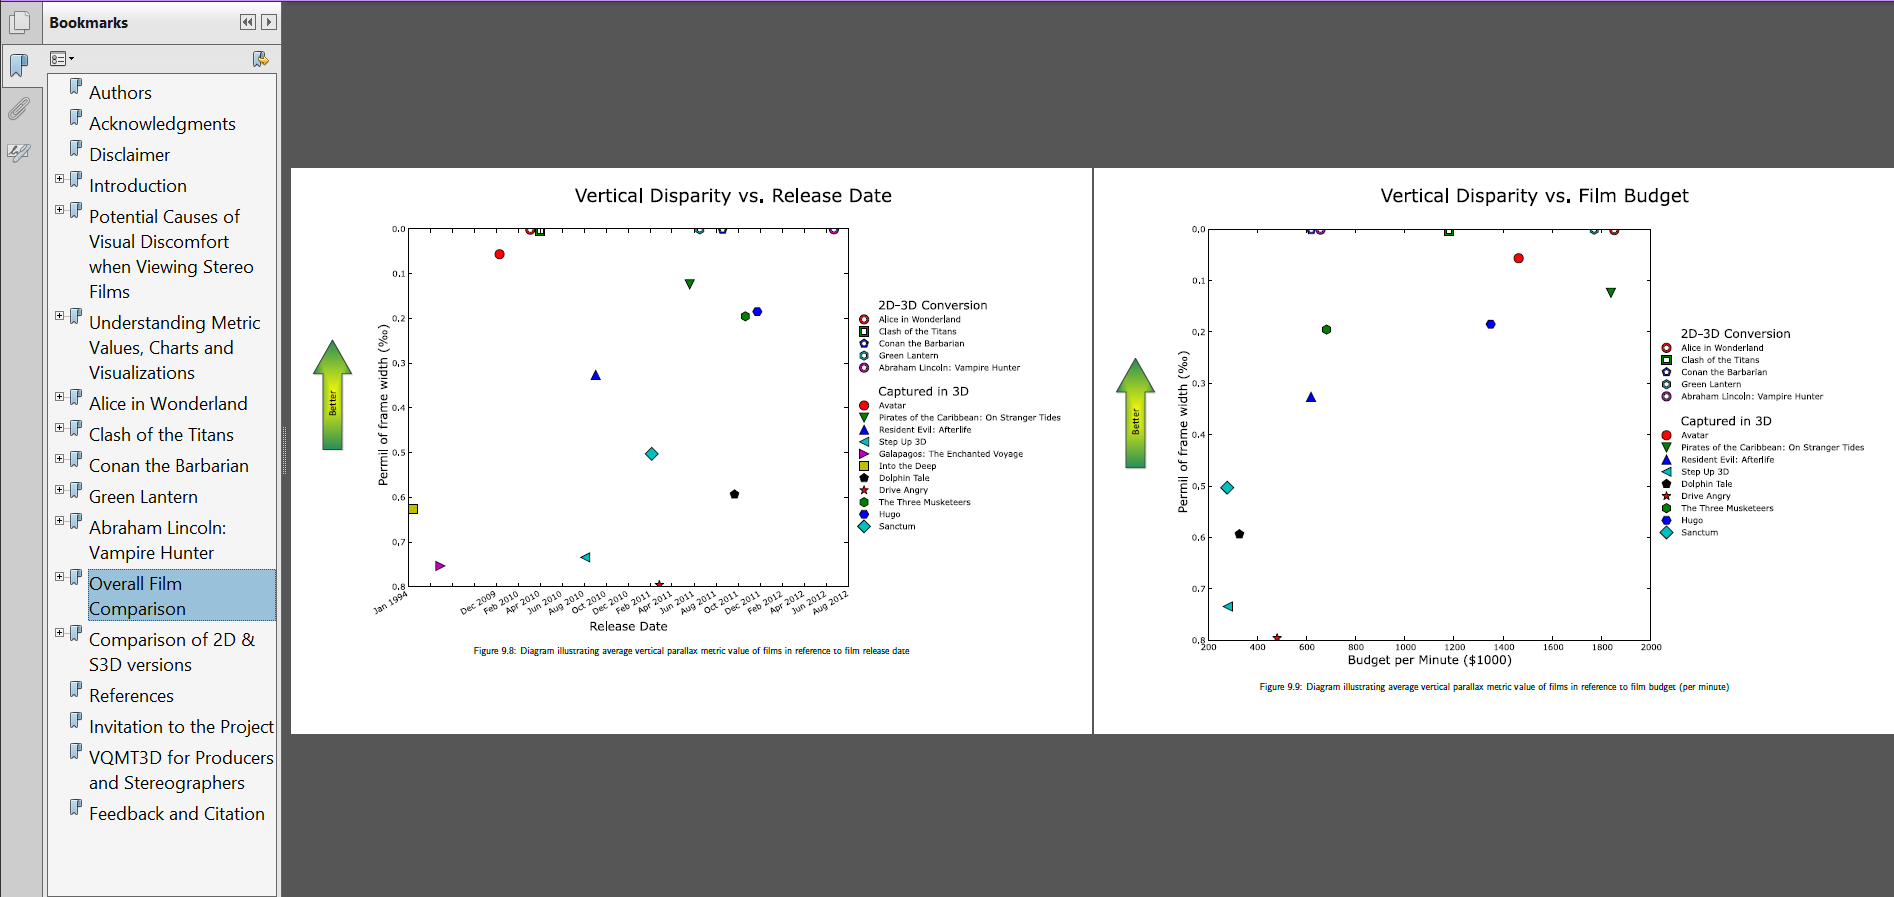Jump to Conan the Barbarian section
Viewport: 1894px width, 897px height.
click(x=169, y=466)
